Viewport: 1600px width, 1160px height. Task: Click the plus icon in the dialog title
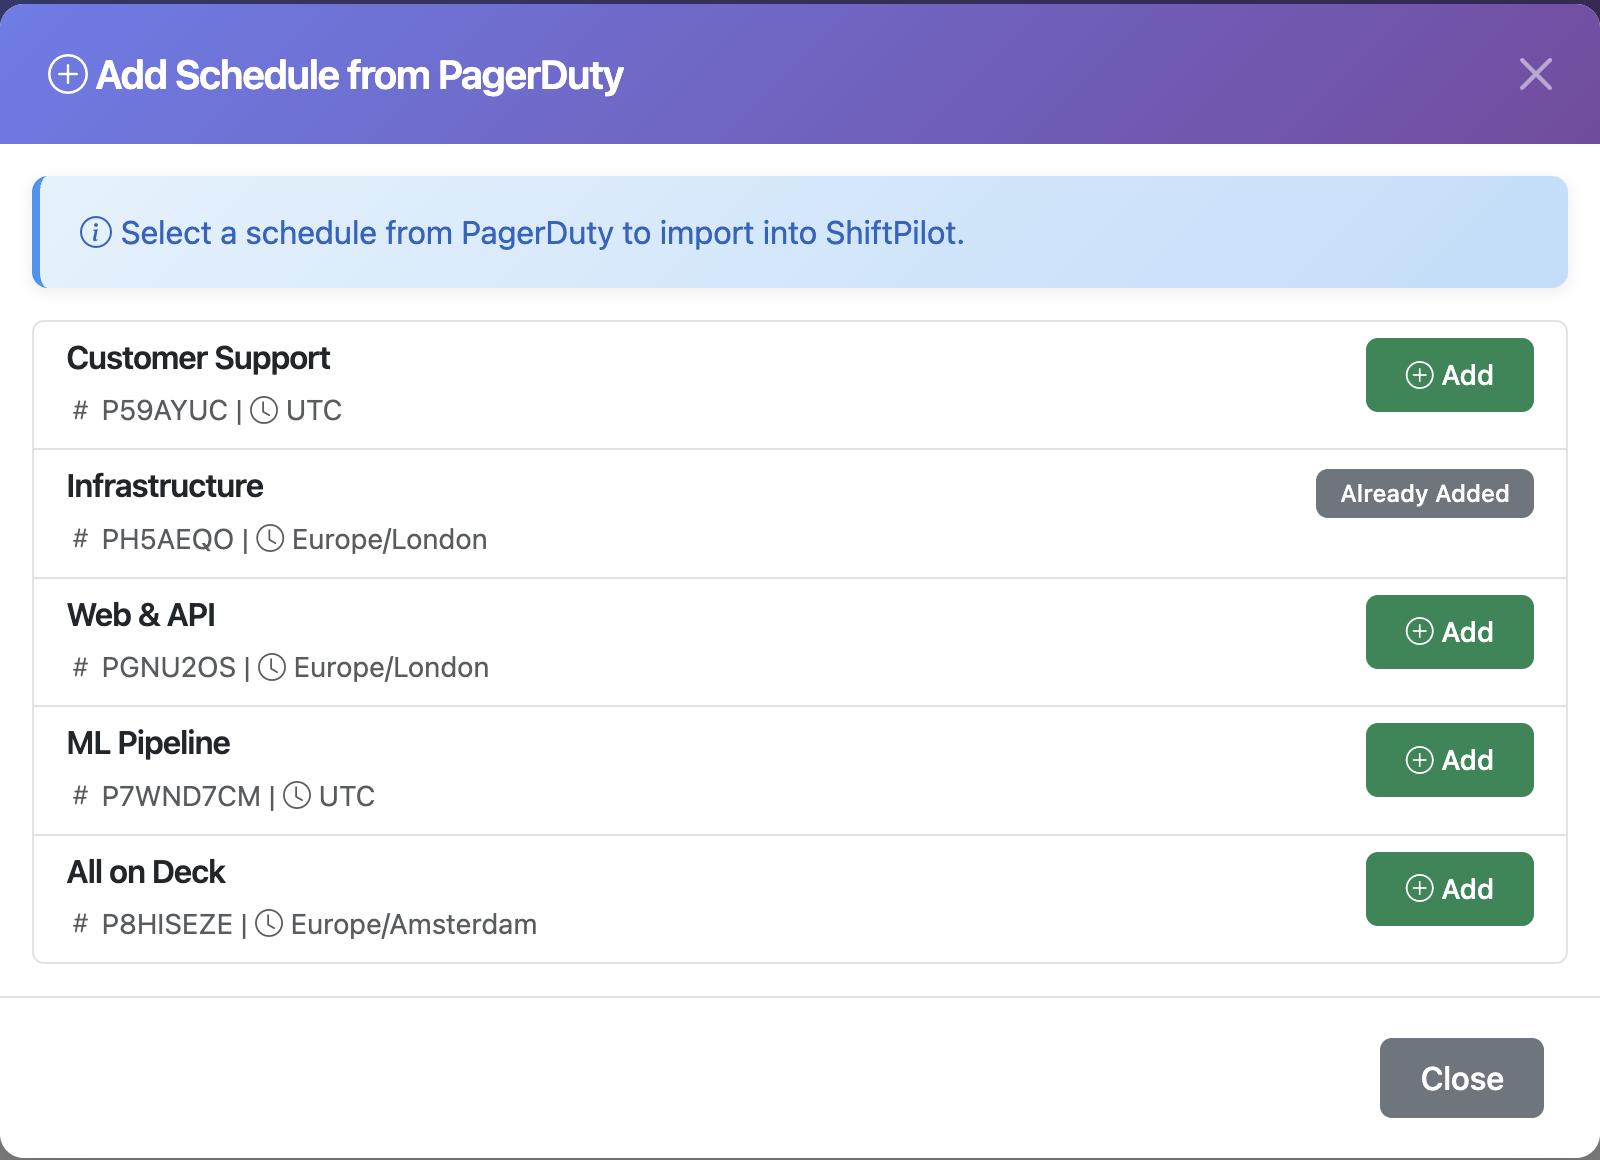click(x=66, y=74)
